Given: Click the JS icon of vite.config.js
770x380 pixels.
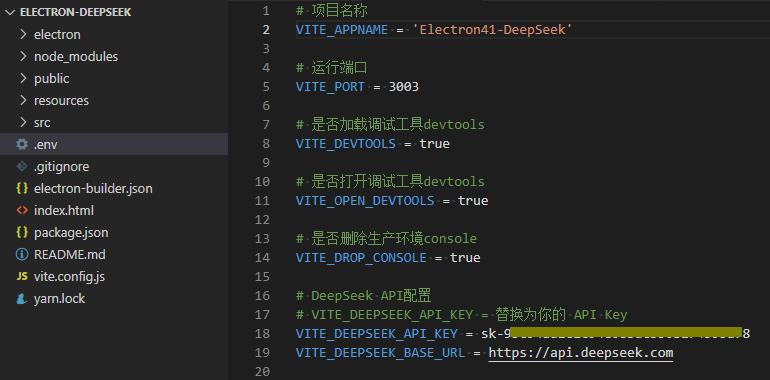Looking at the screenshot, I should pyautogui.click(x=22, y=276).
